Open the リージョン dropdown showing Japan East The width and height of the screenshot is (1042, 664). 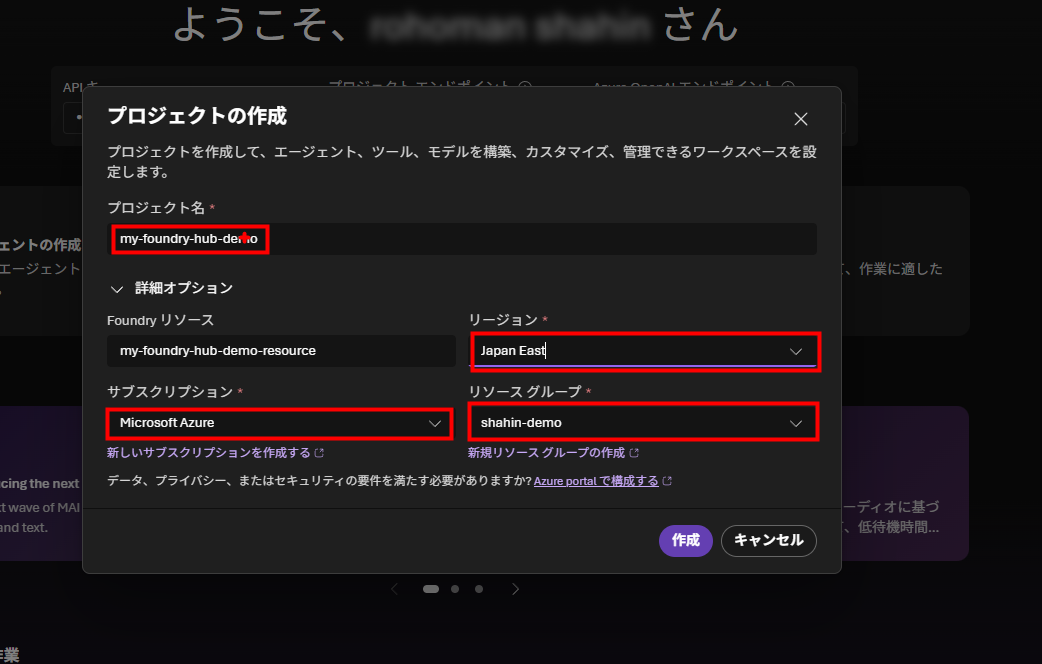click(x=644, y=351)
